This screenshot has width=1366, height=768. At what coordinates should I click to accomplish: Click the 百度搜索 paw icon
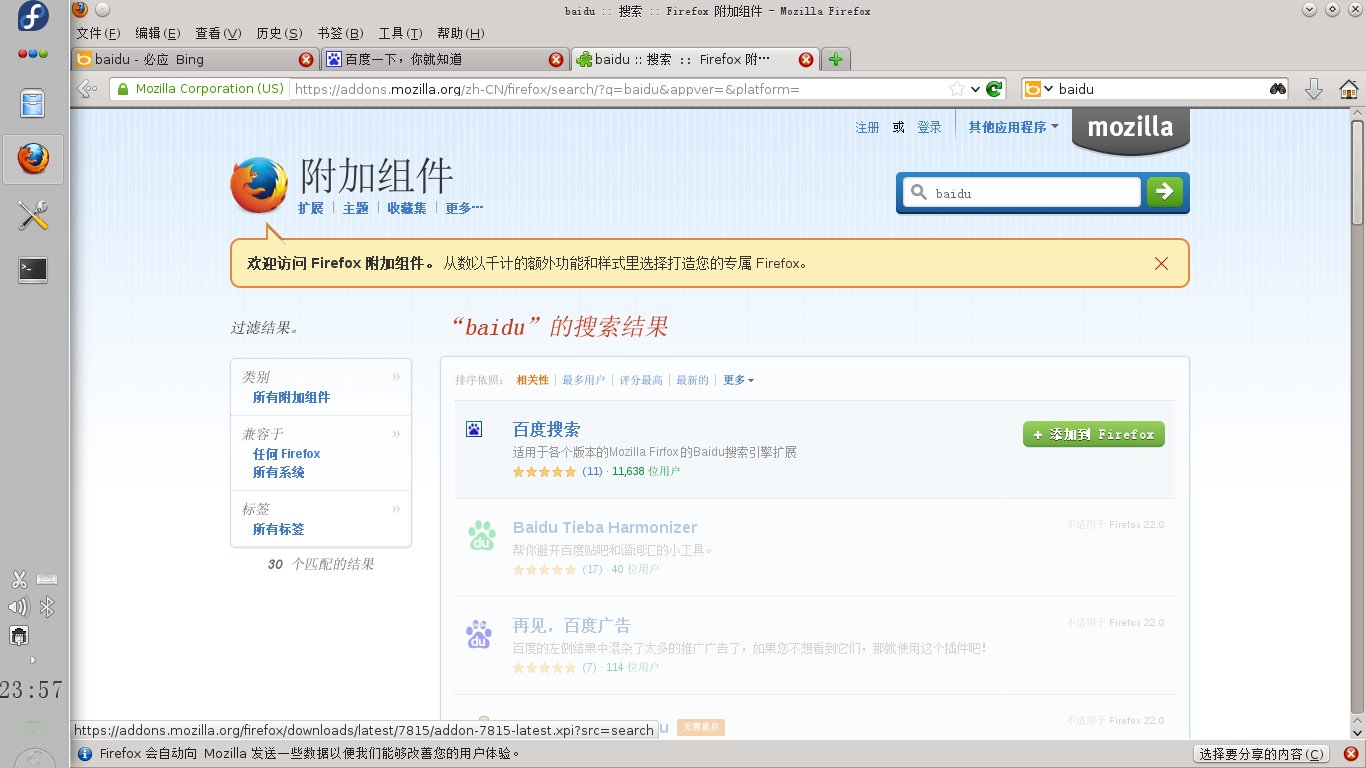click(474, 429)
